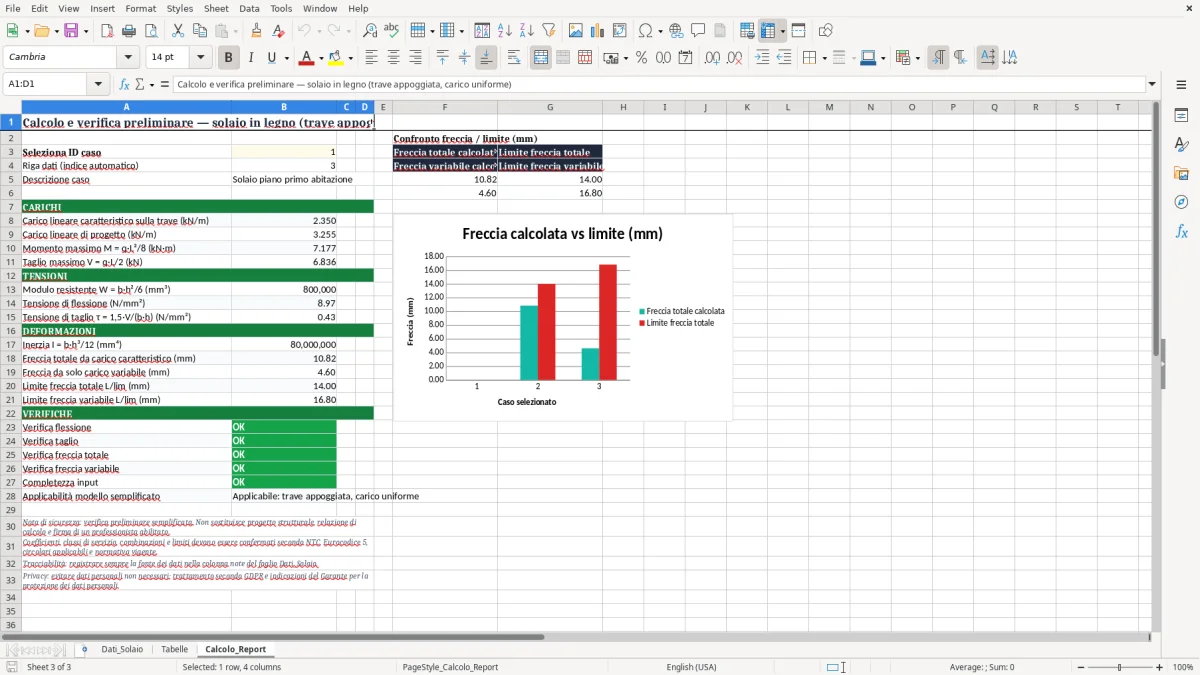Toggle Left-to-Right text direction
Image resolution: width=1200 pixels, height=675 pixels.
[938, 58]
